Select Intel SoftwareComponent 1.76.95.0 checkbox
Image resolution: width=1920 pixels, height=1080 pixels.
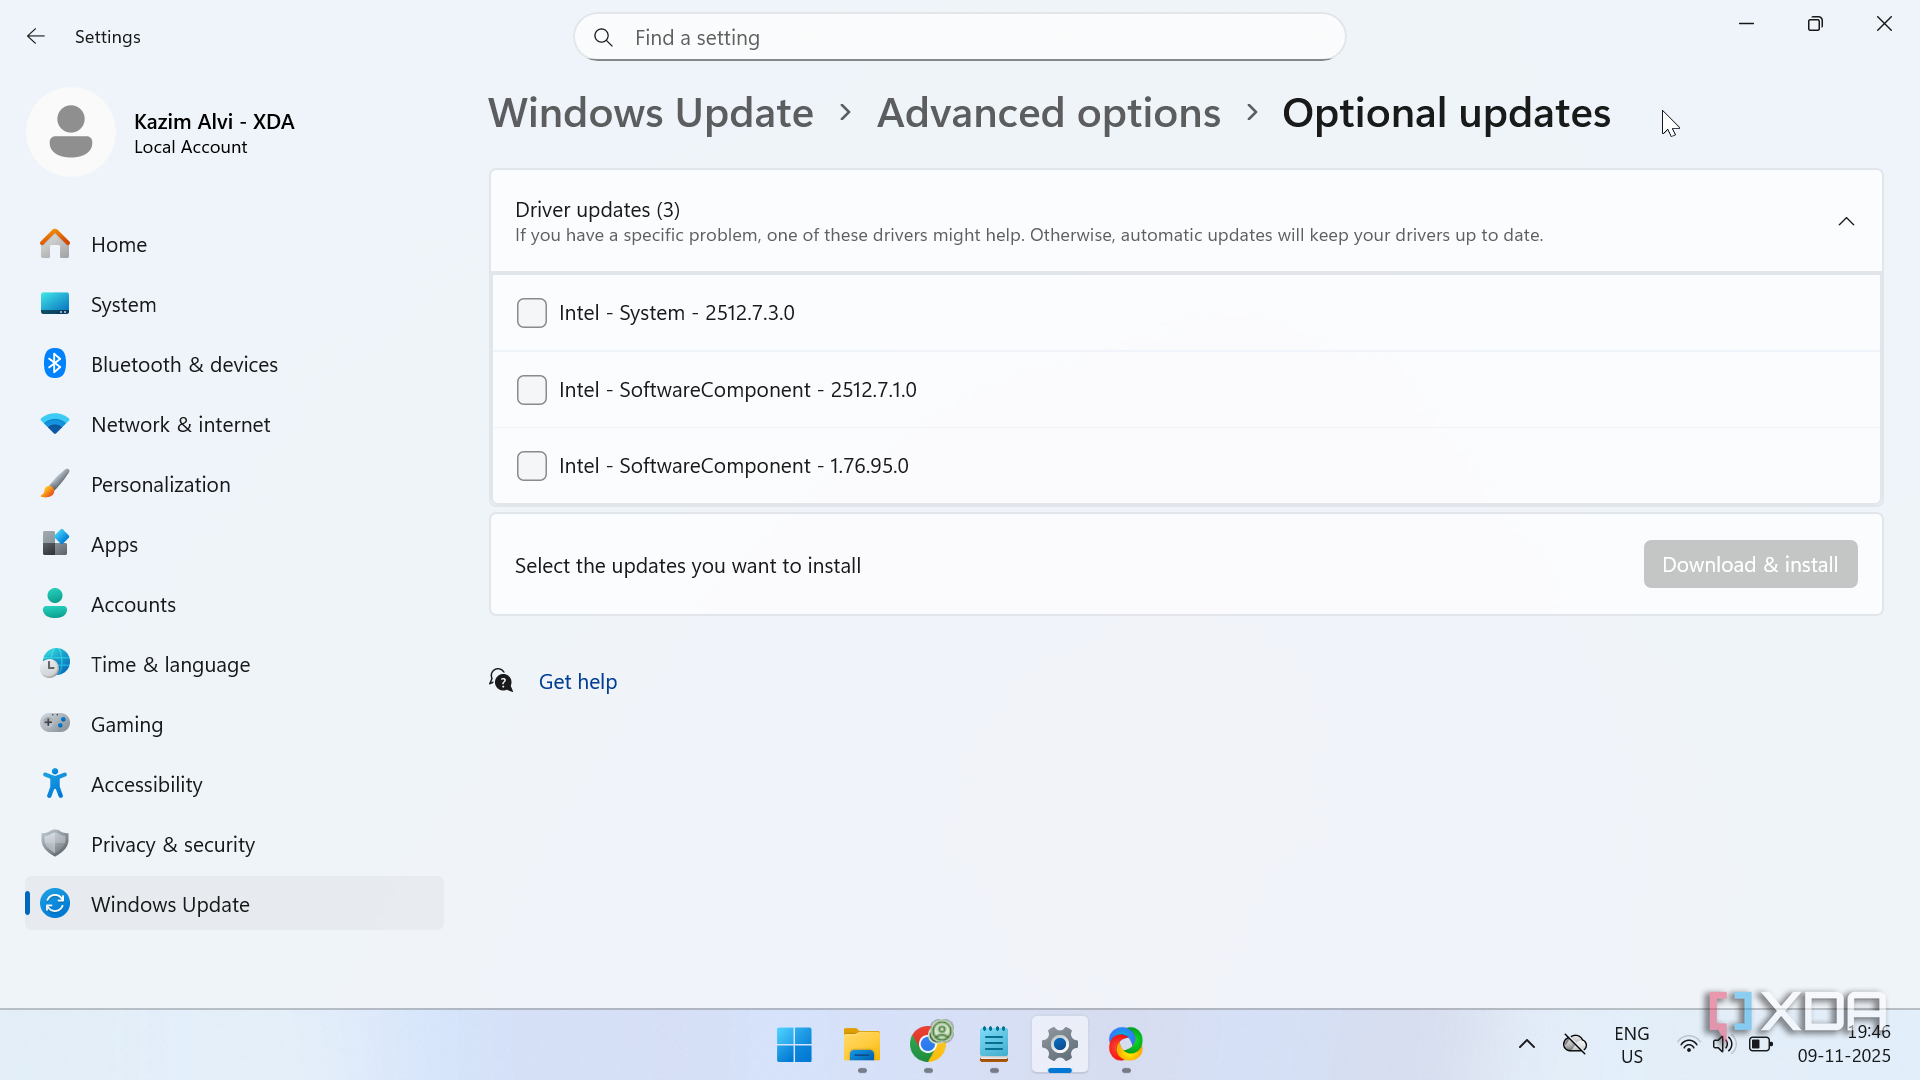pos(532,466)
